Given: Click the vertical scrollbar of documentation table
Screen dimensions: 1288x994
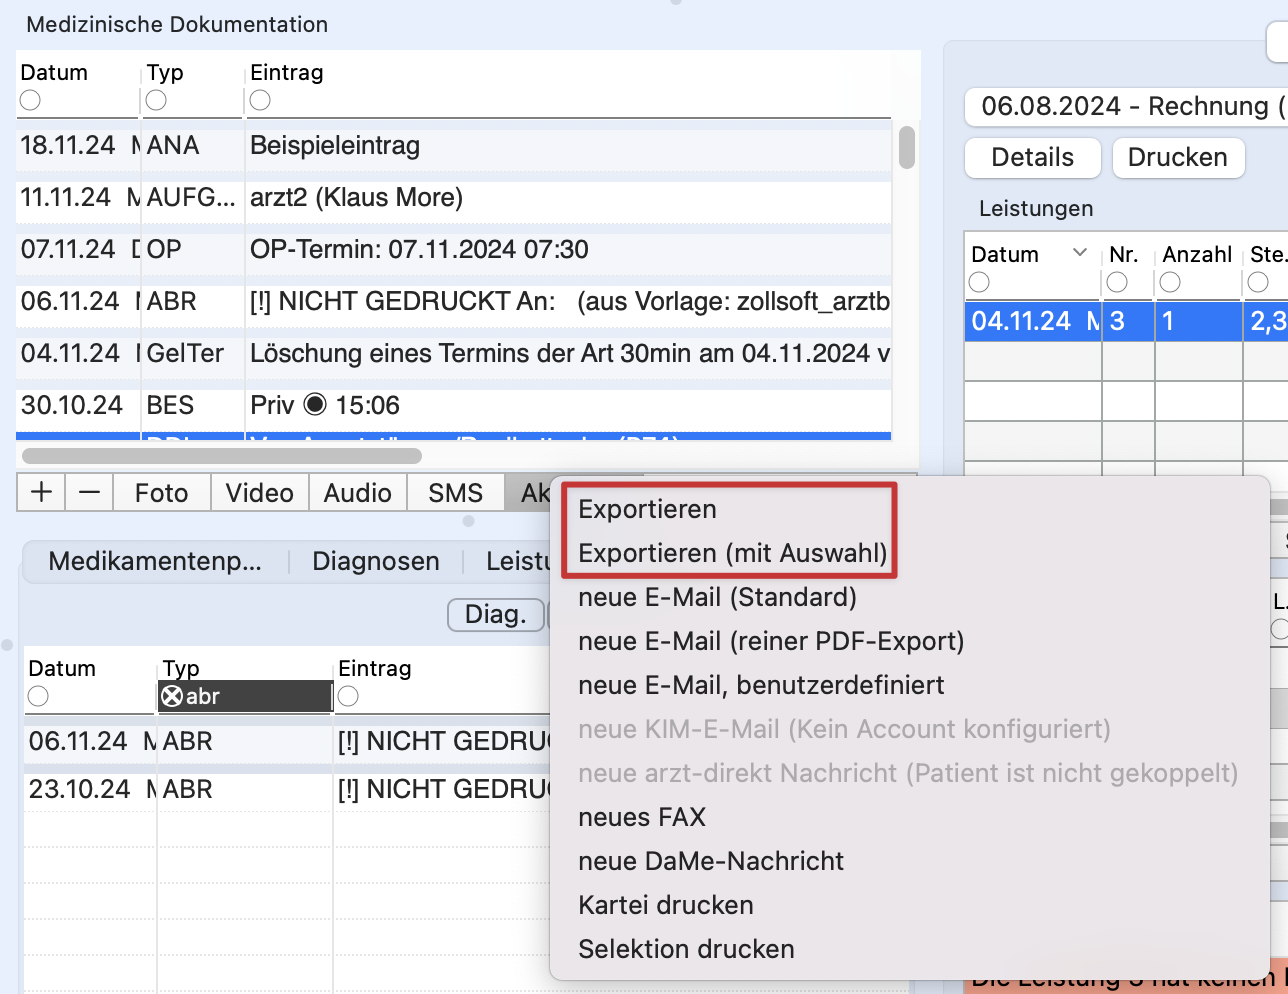Looking at the screenshot, I should tap(907, 147).
